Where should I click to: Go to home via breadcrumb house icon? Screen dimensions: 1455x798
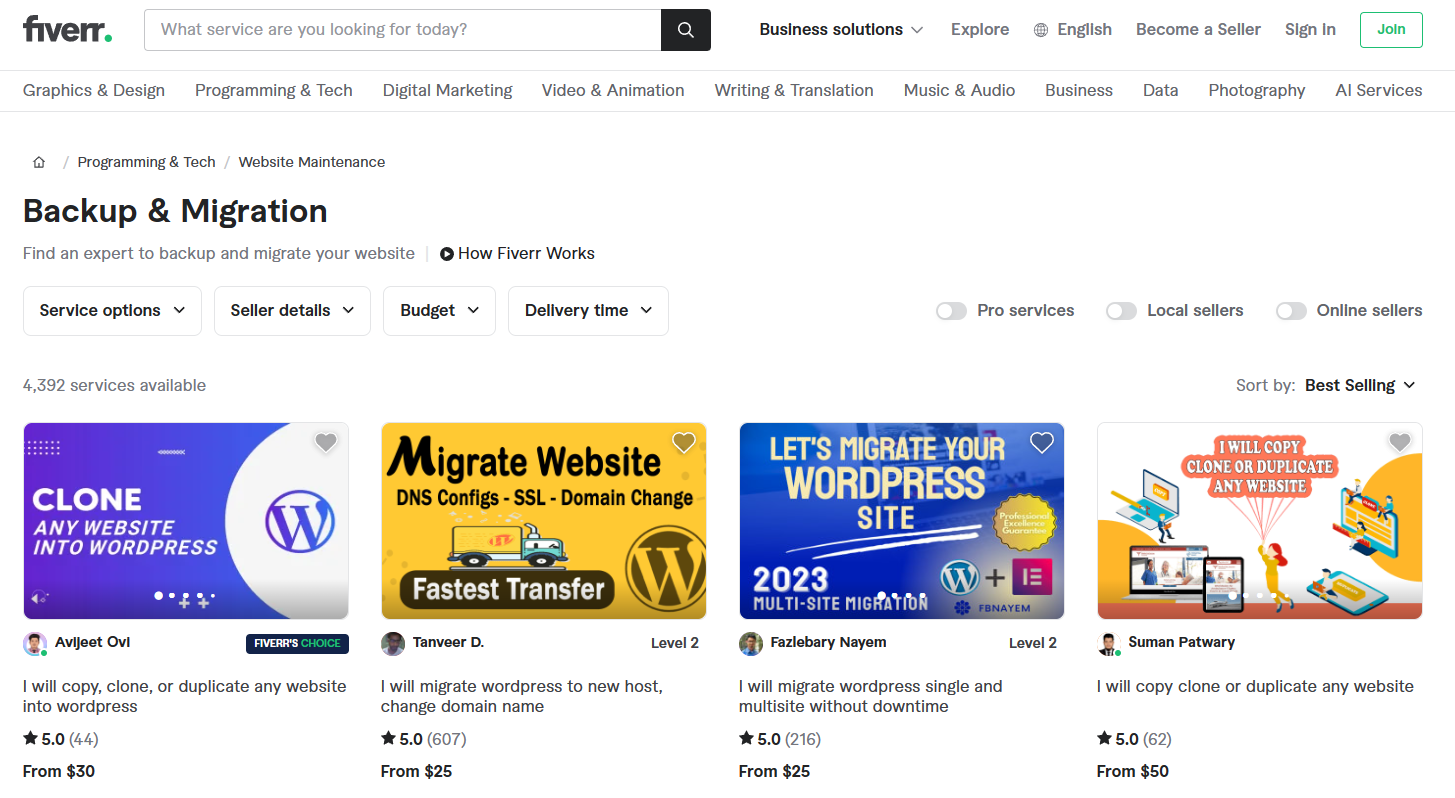(x=39, y=162)
